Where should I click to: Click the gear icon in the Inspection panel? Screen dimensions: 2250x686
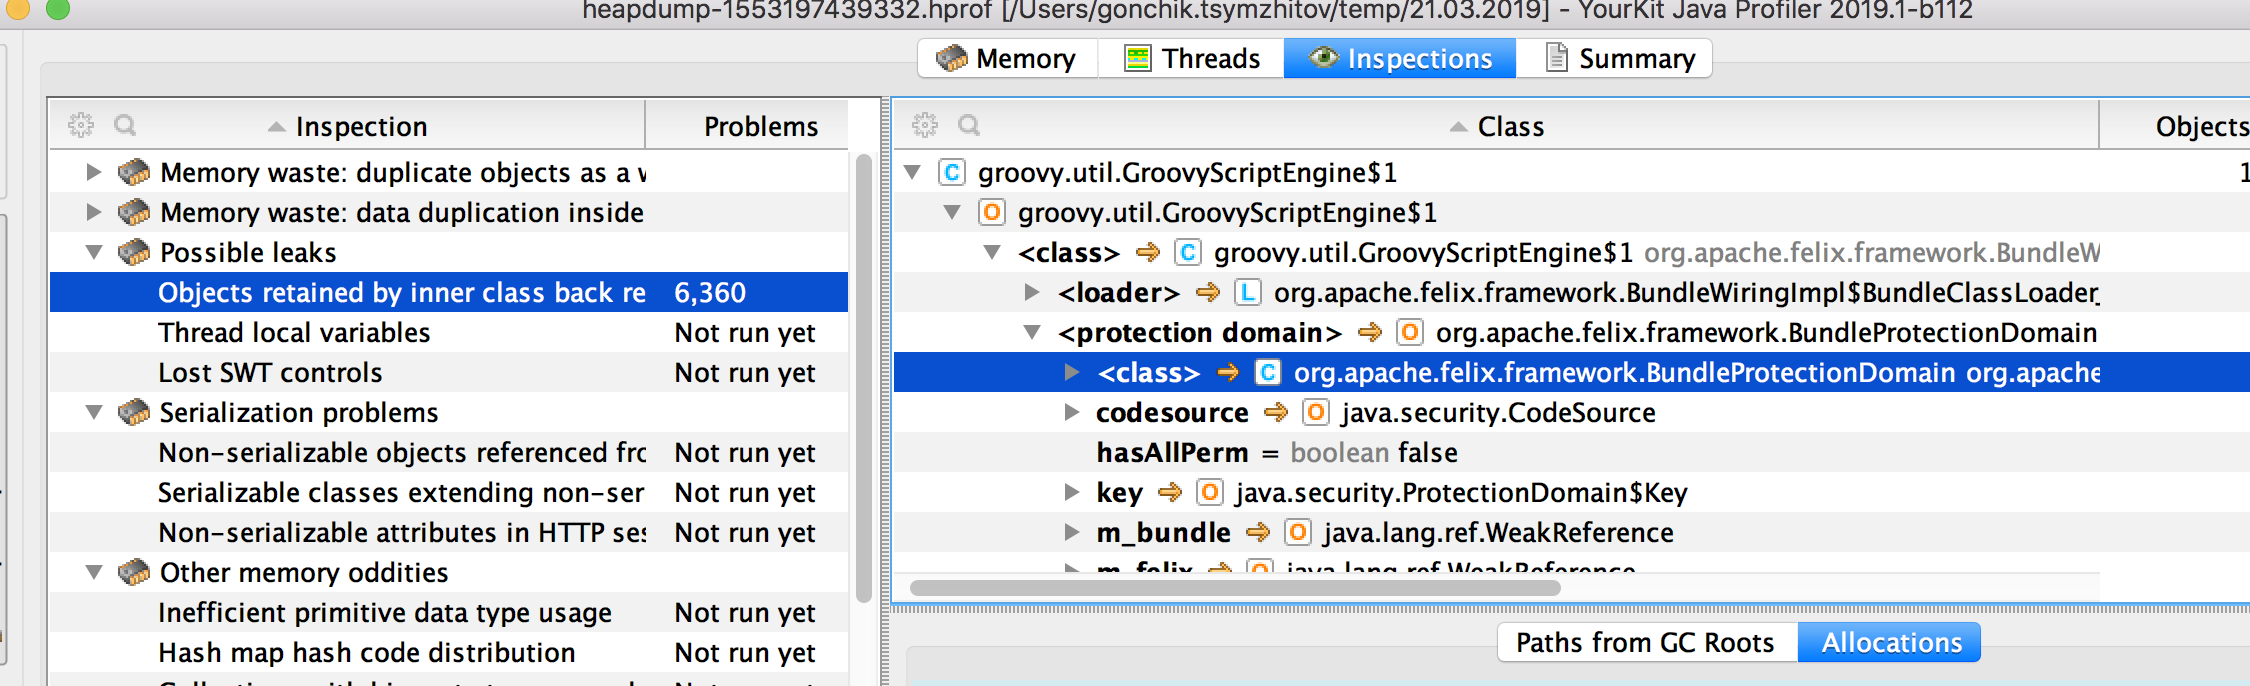tap(81, 125)
